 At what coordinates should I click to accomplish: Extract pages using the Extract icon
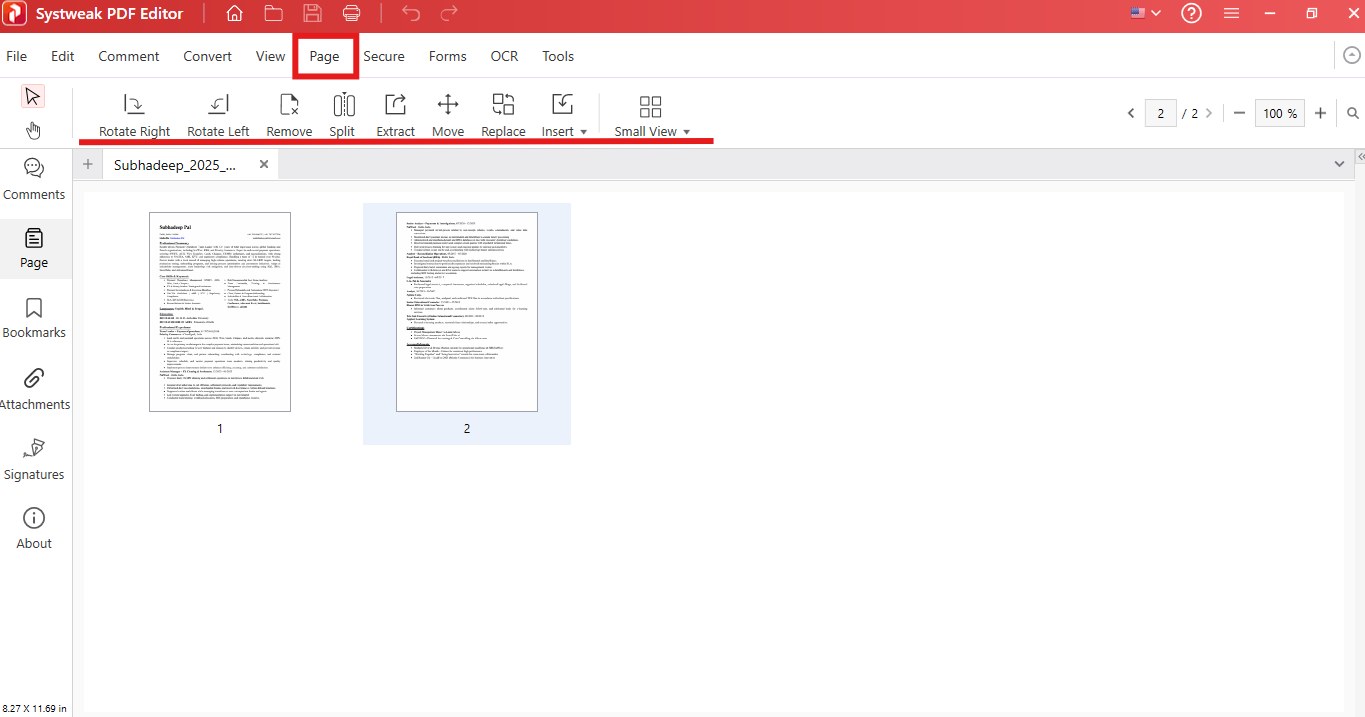tap(395, 105)
